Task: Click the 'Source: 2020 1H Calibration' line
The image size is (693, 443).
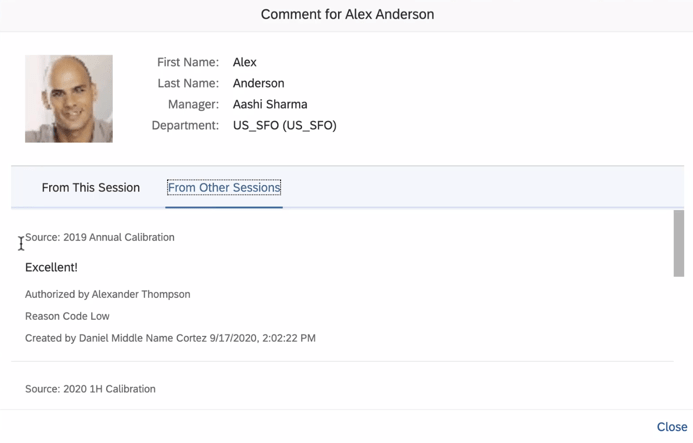Action: tap(90, 388)
